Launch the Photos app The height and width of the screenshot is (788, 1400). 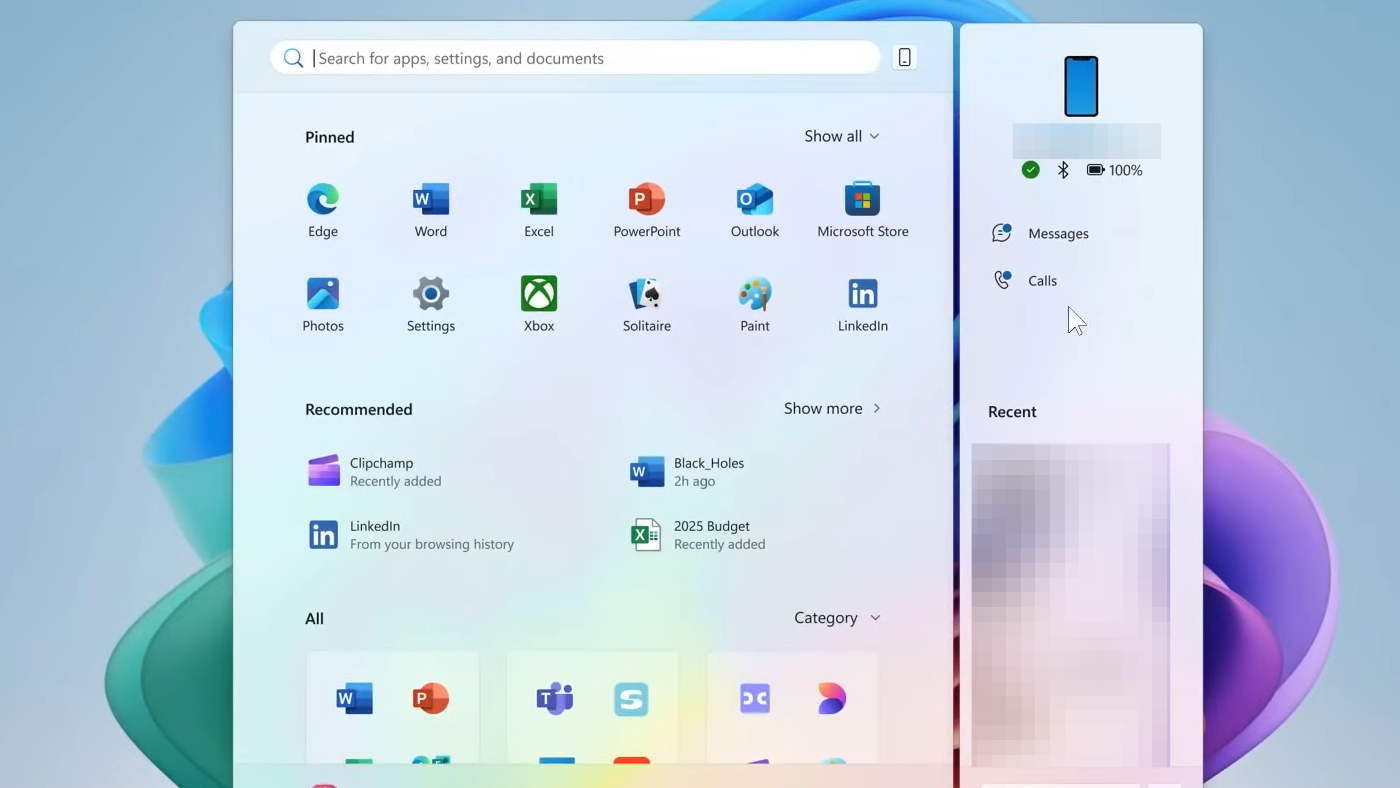(322, 305)
